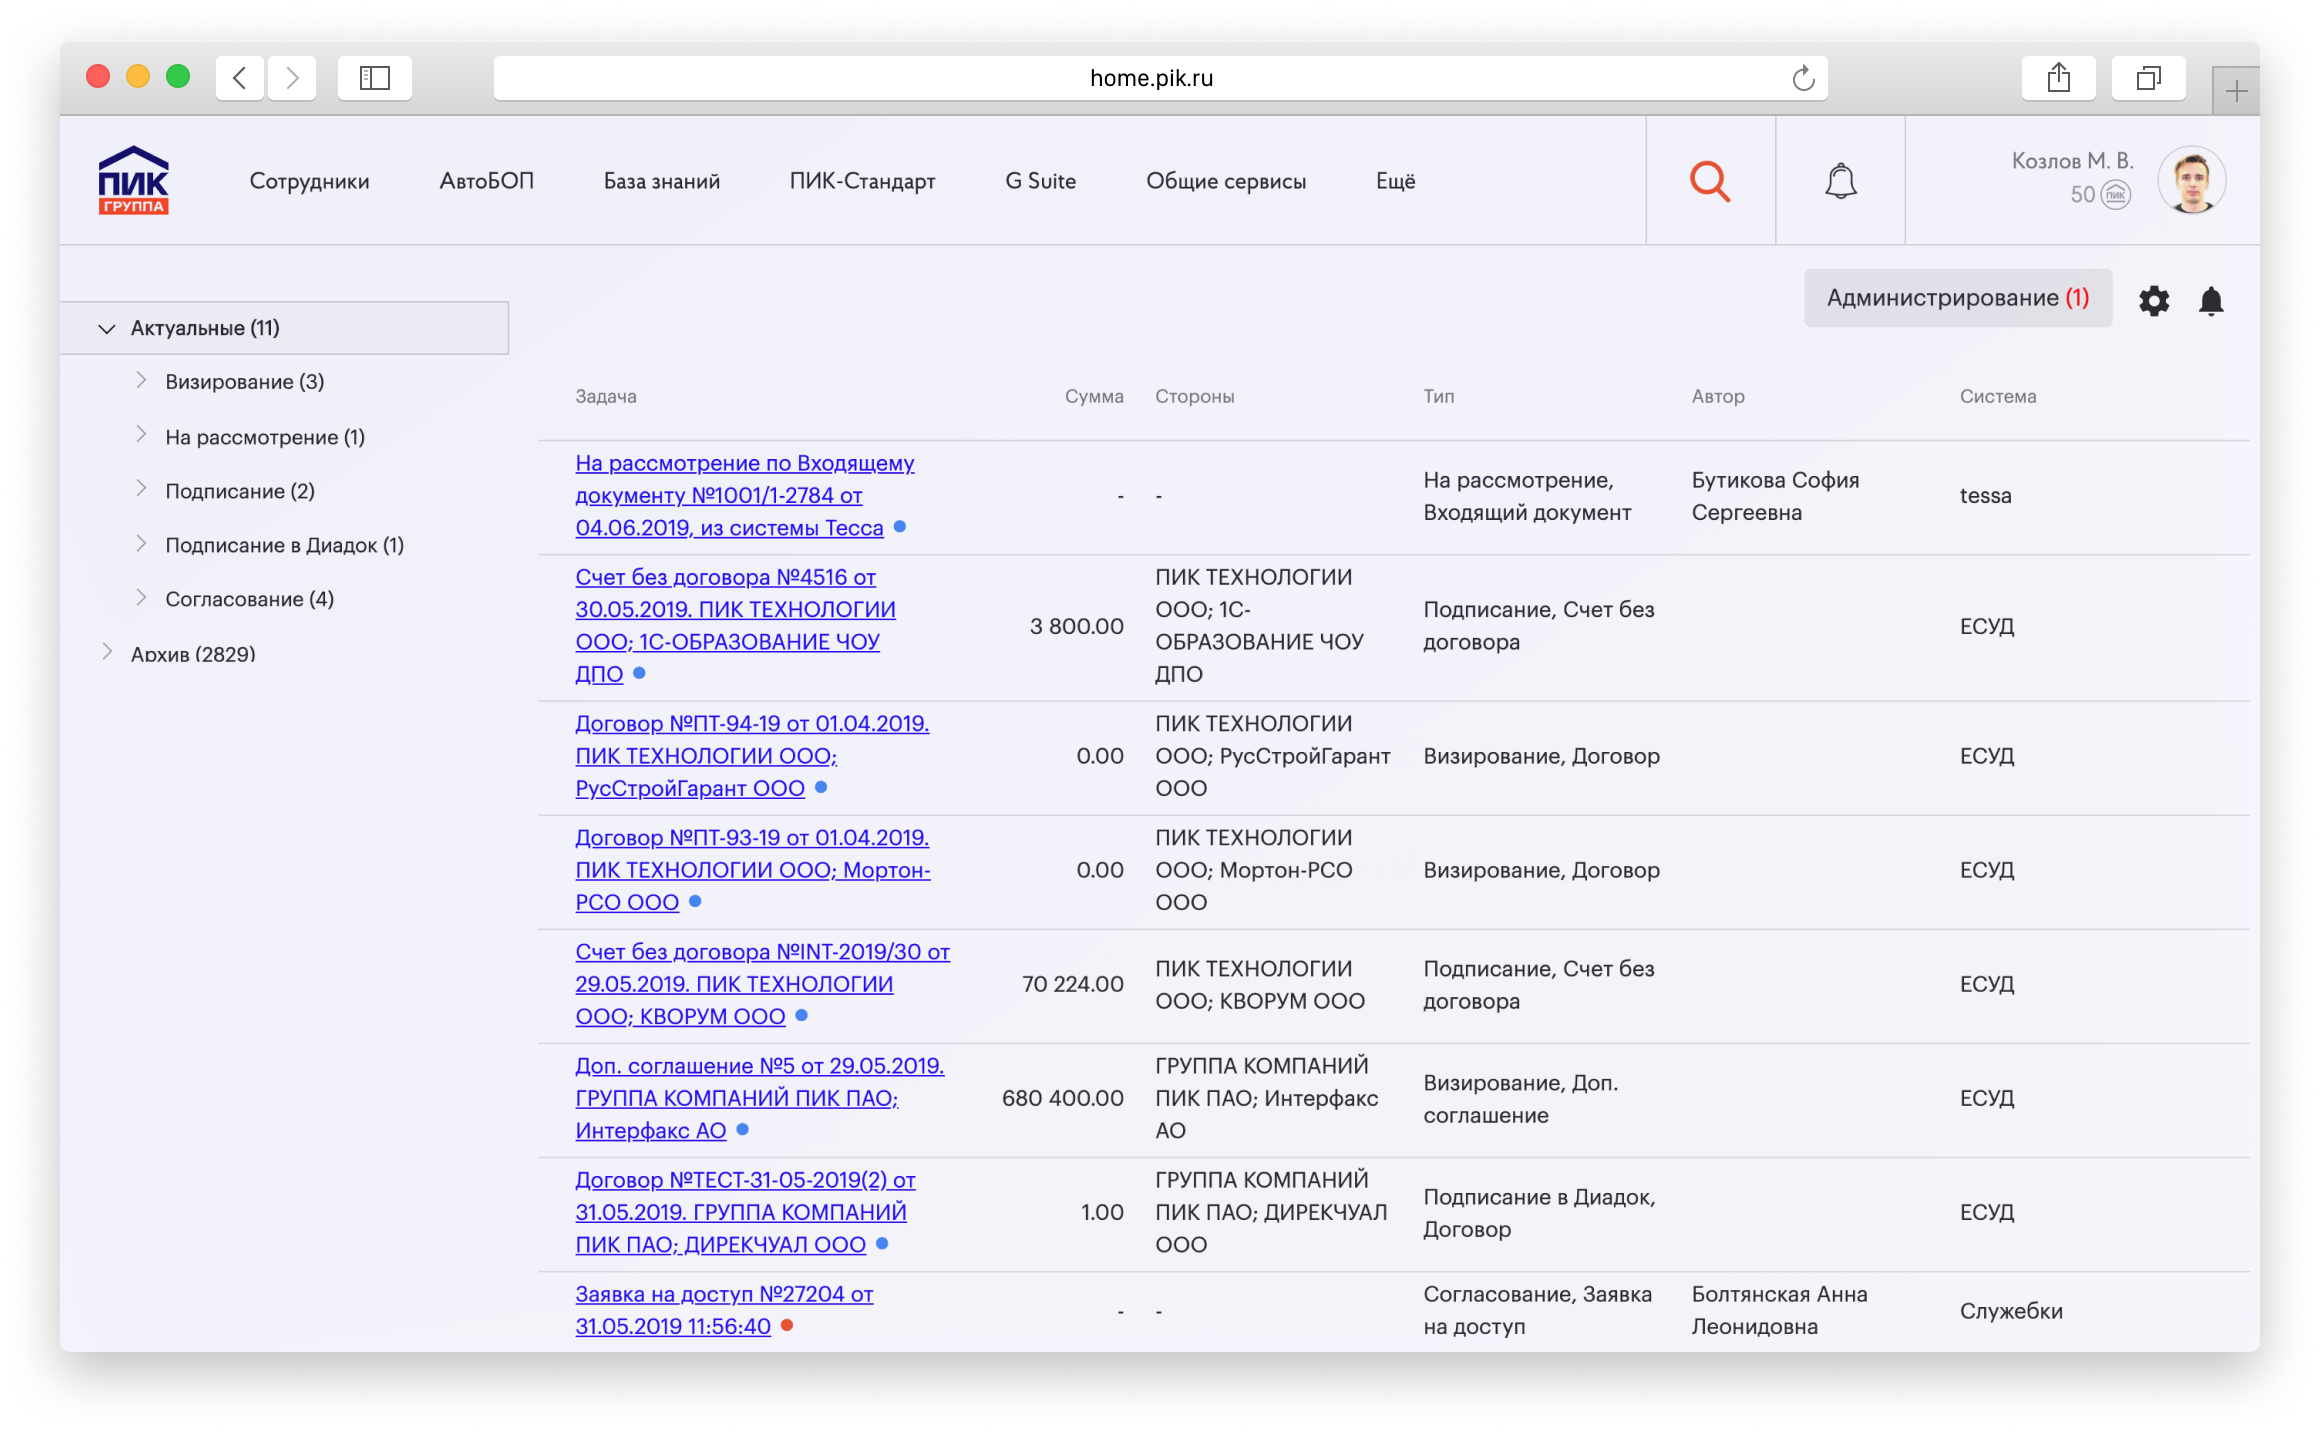The image size is (2320, 1432).
Task: Open the ПИК-Стандарт menu
Action: pos(862,181)
